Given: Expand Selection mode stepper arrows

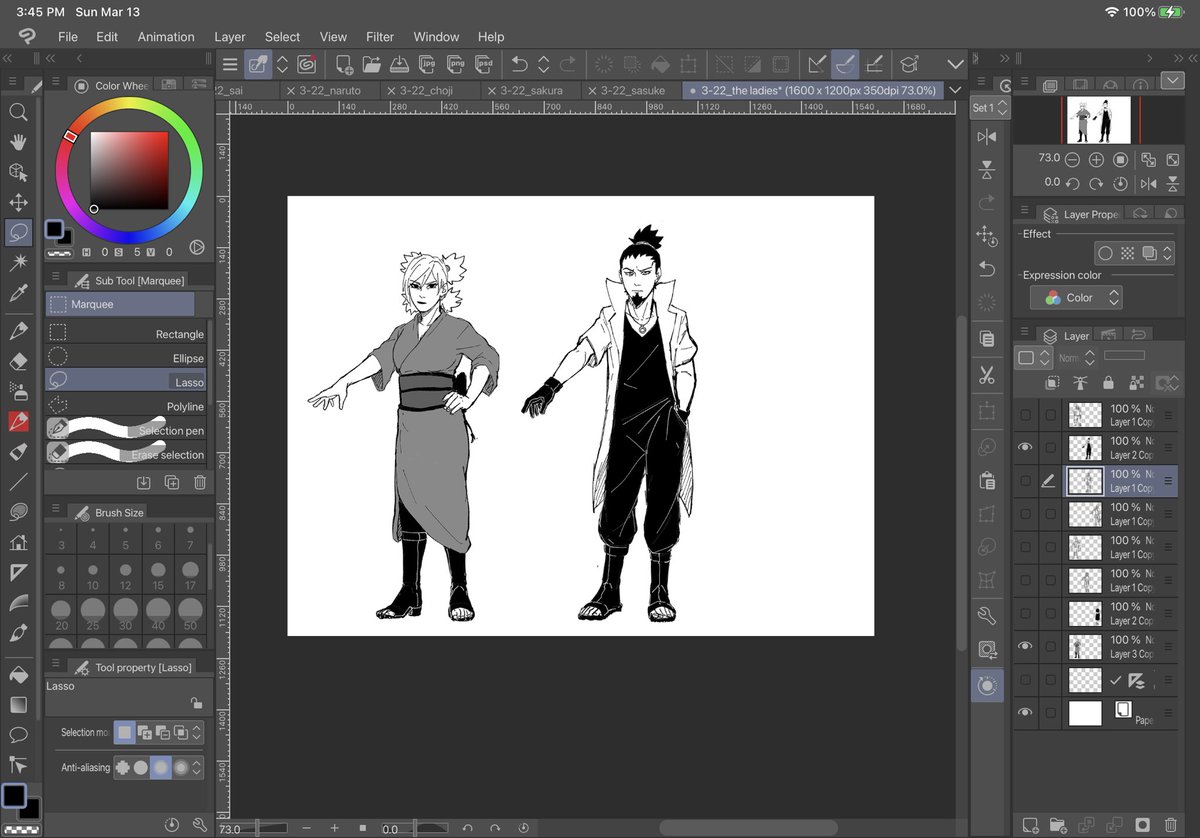Looking at the screenshot, I should [x=197, y=733].
